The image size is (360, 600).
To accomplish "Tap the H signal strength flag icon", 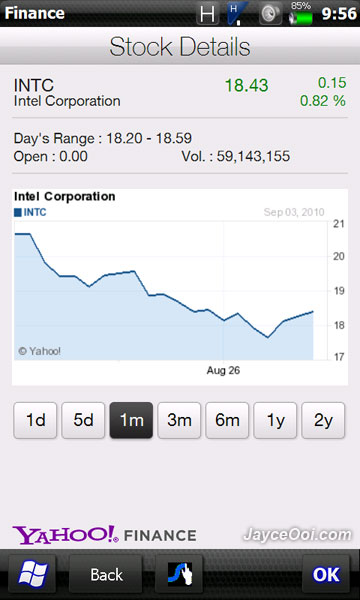I will [x=238, y=13].
